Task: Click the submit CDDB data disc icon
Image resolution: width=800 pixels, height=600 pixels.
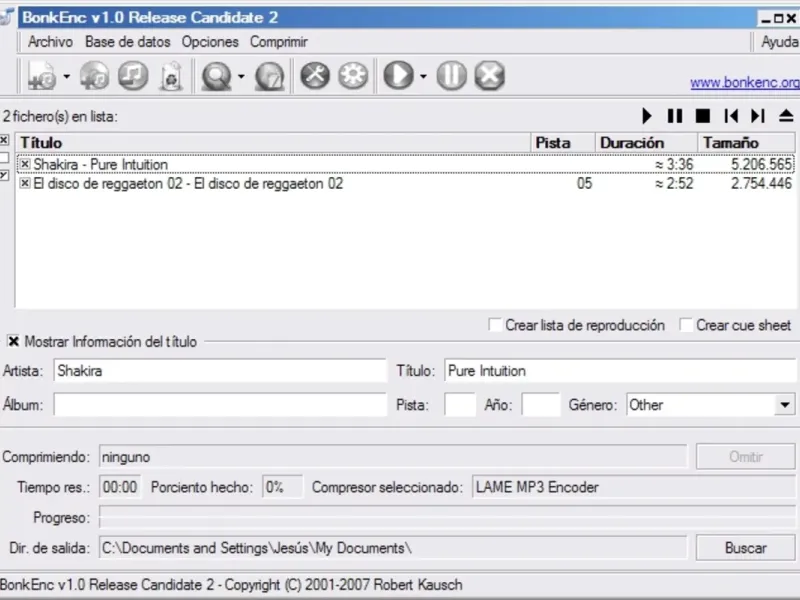Action: pyautogui.click(x=269, y=76)
